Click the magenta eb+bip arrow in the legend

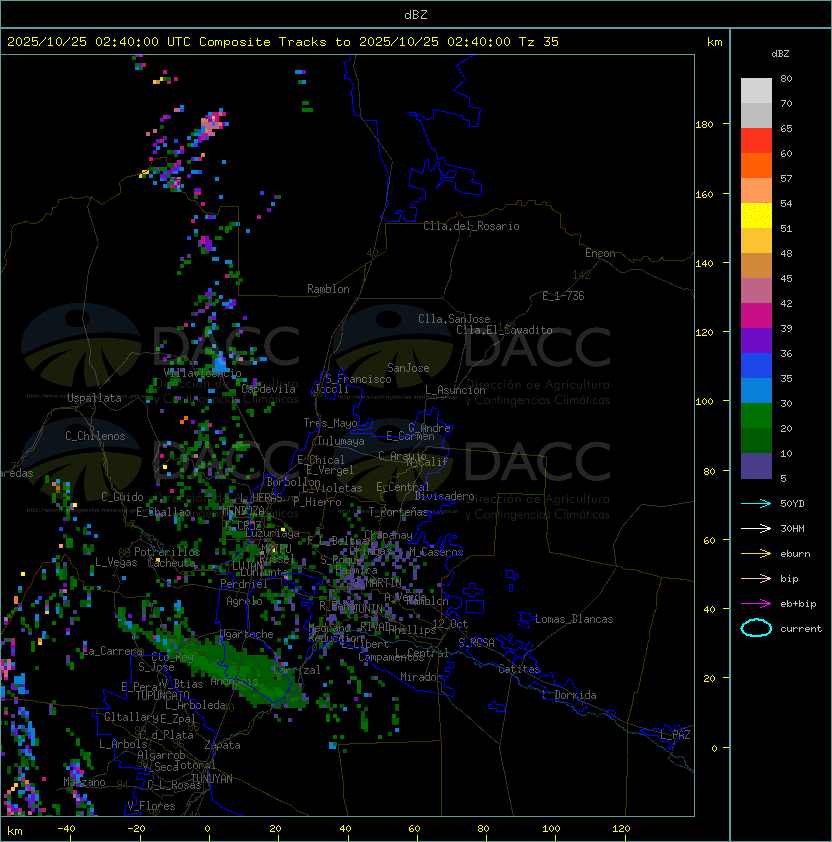tap(756, 604)
